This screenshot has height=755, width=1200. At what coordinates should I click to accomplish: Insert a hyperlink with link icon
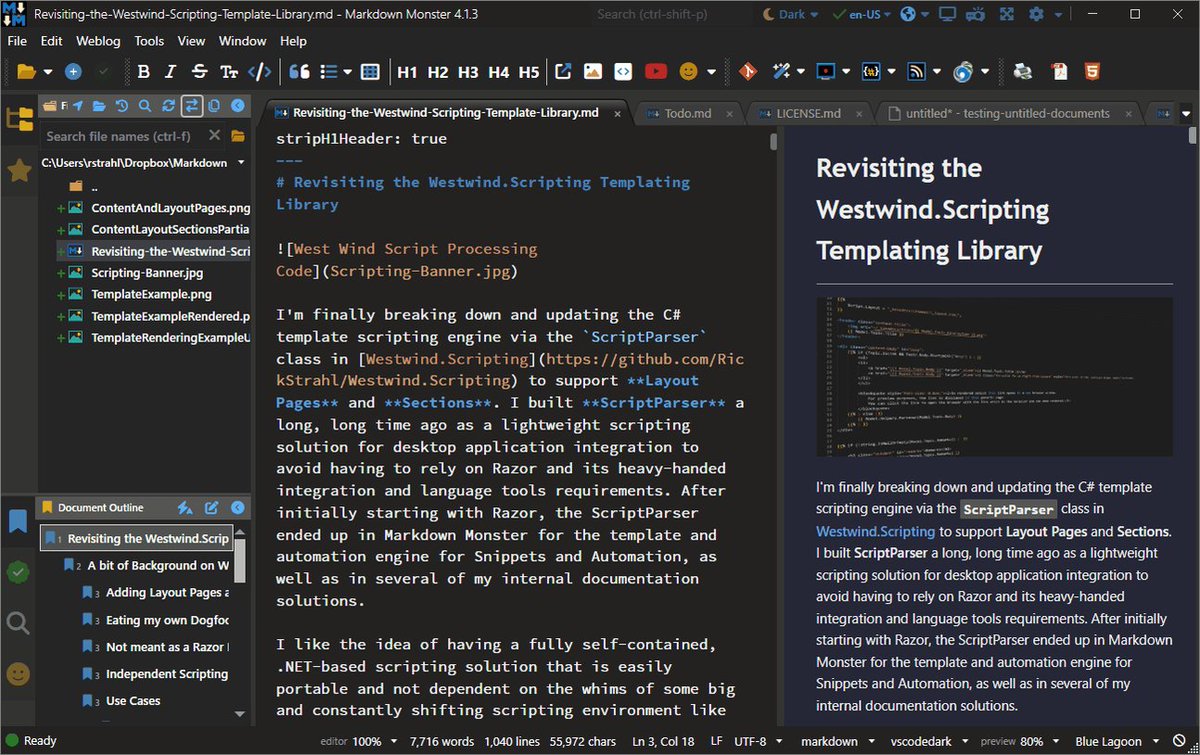point(563,72)
